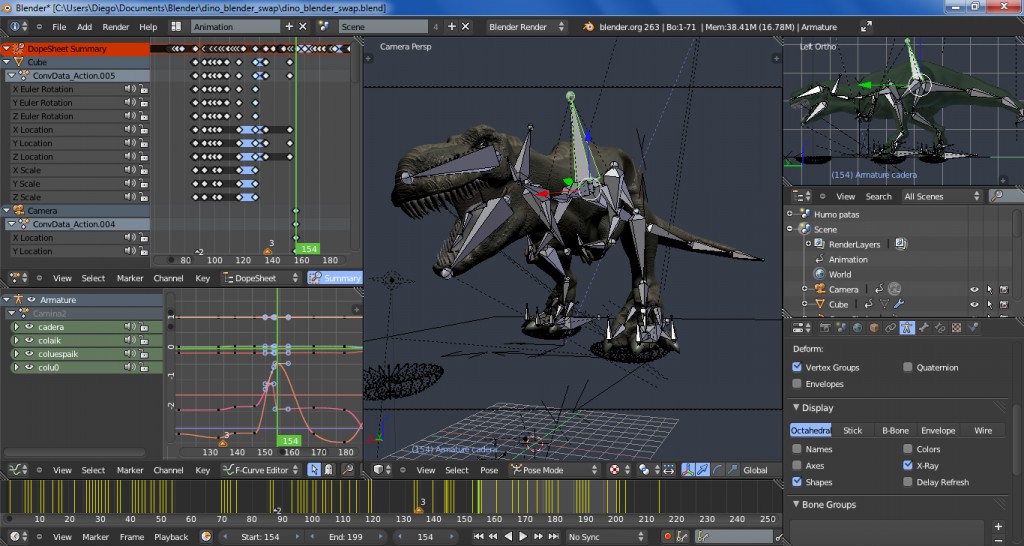Toggle Camera visibility eye in the outliner
1024x546 pixels.
[974, 289]
